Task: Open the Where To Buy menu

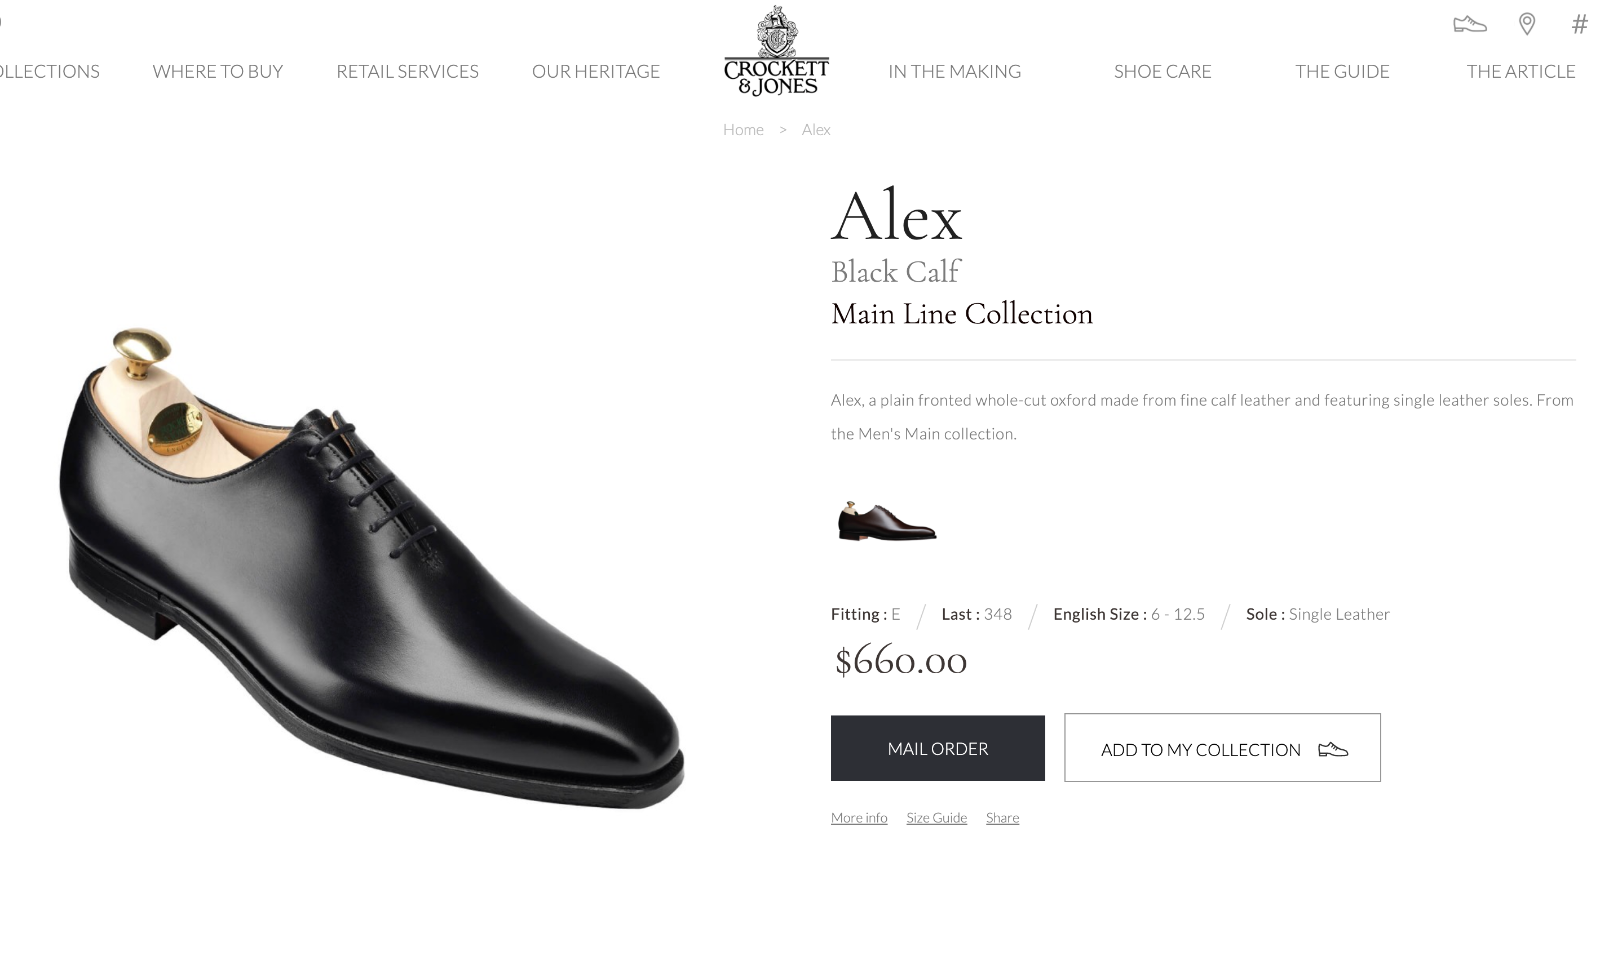Action: point(217,71)
